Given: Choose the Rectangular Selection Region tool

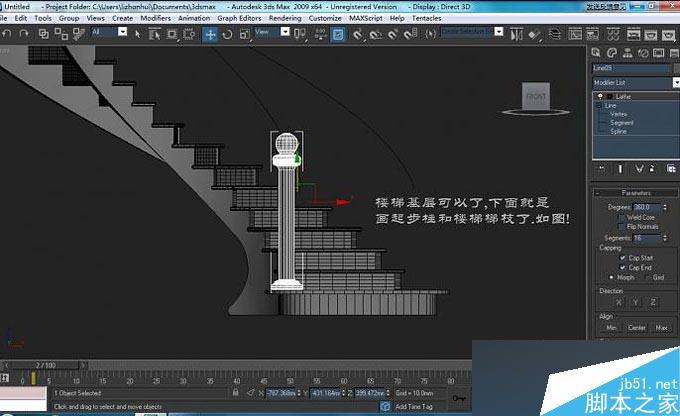Looking at the screenshot, I should coord(172,34).
